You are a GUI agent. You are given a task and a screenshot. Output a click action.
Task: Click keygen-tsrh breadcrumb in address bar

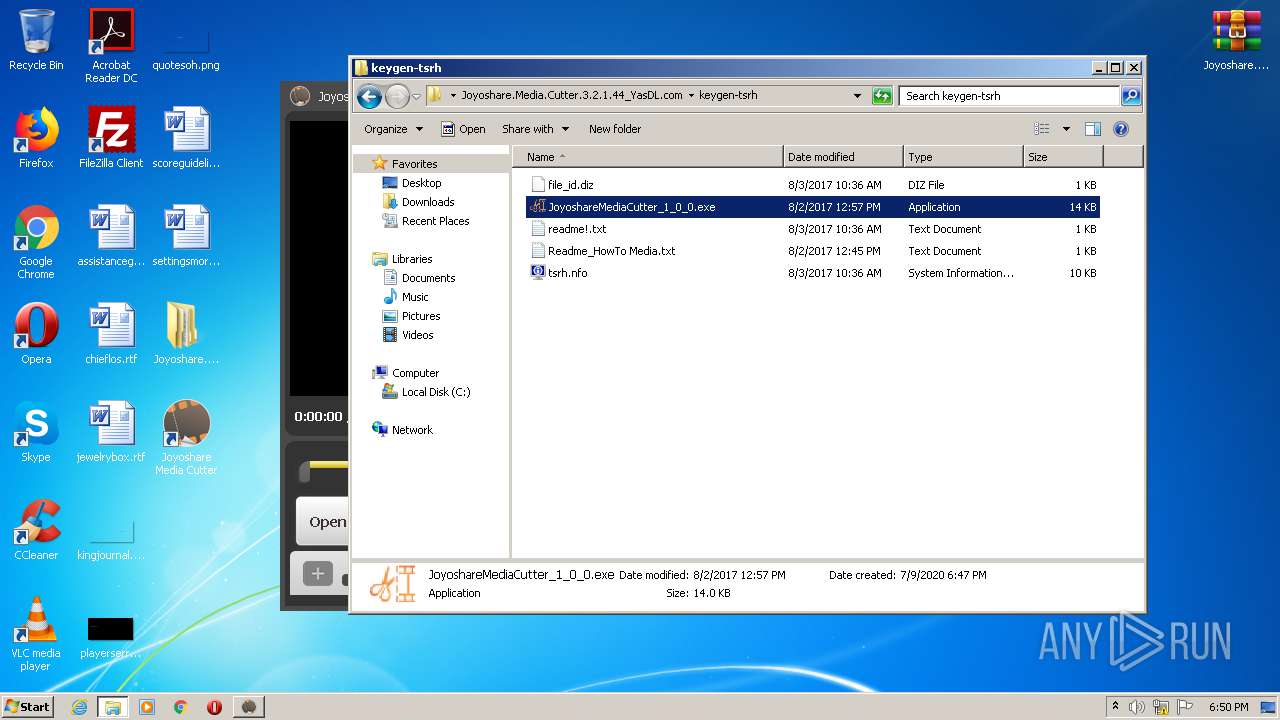click(728, 96)
